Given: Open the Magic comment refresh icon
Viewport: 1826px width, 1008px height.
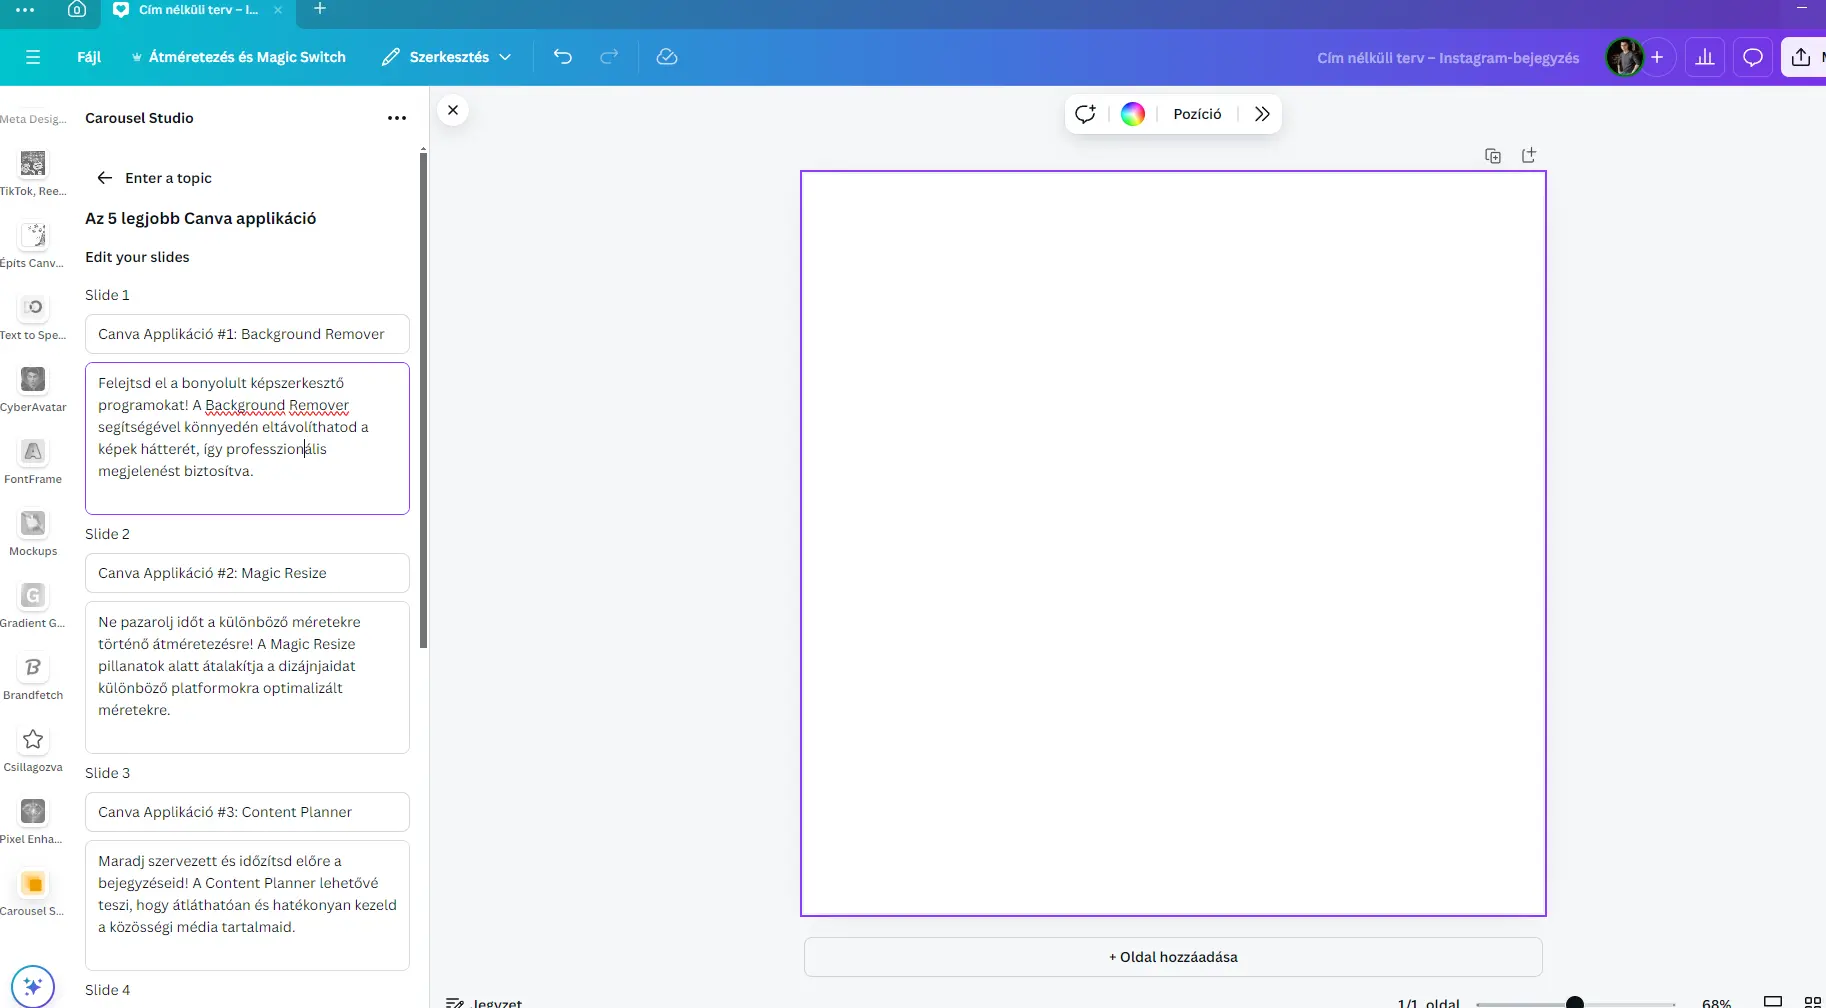Looking at the screenshot, I should tap(1085, 114).
